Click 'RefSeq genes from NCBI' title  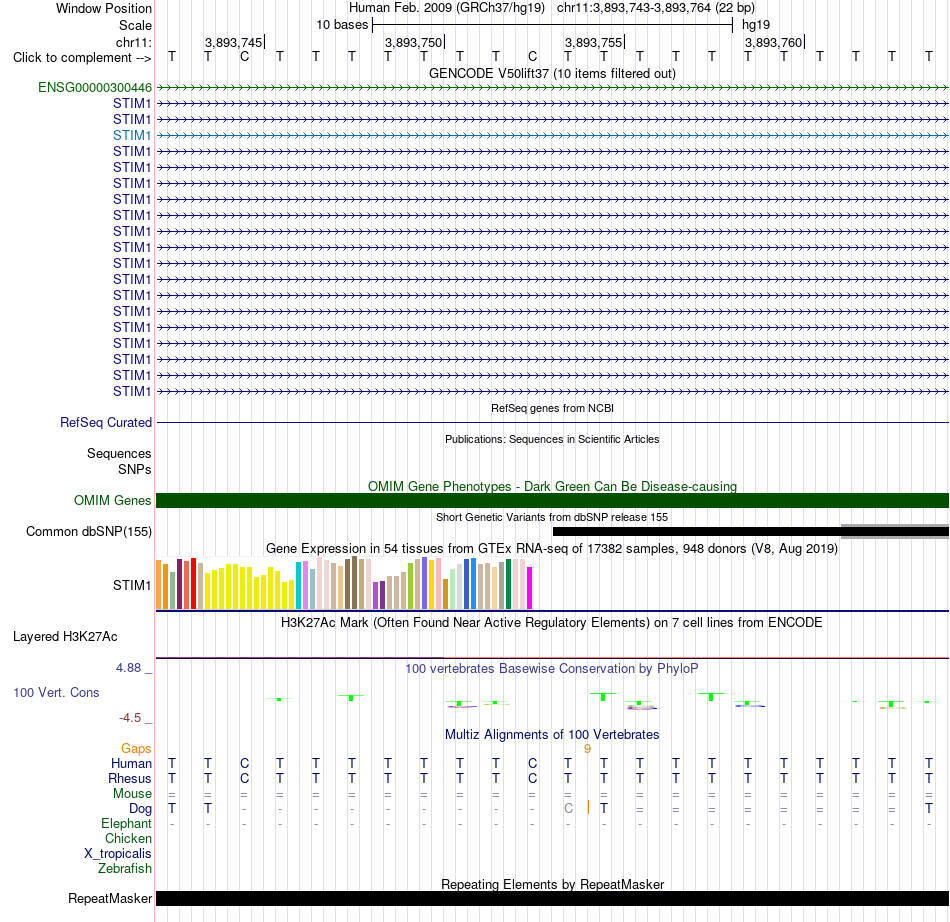(x=553, y=408)
